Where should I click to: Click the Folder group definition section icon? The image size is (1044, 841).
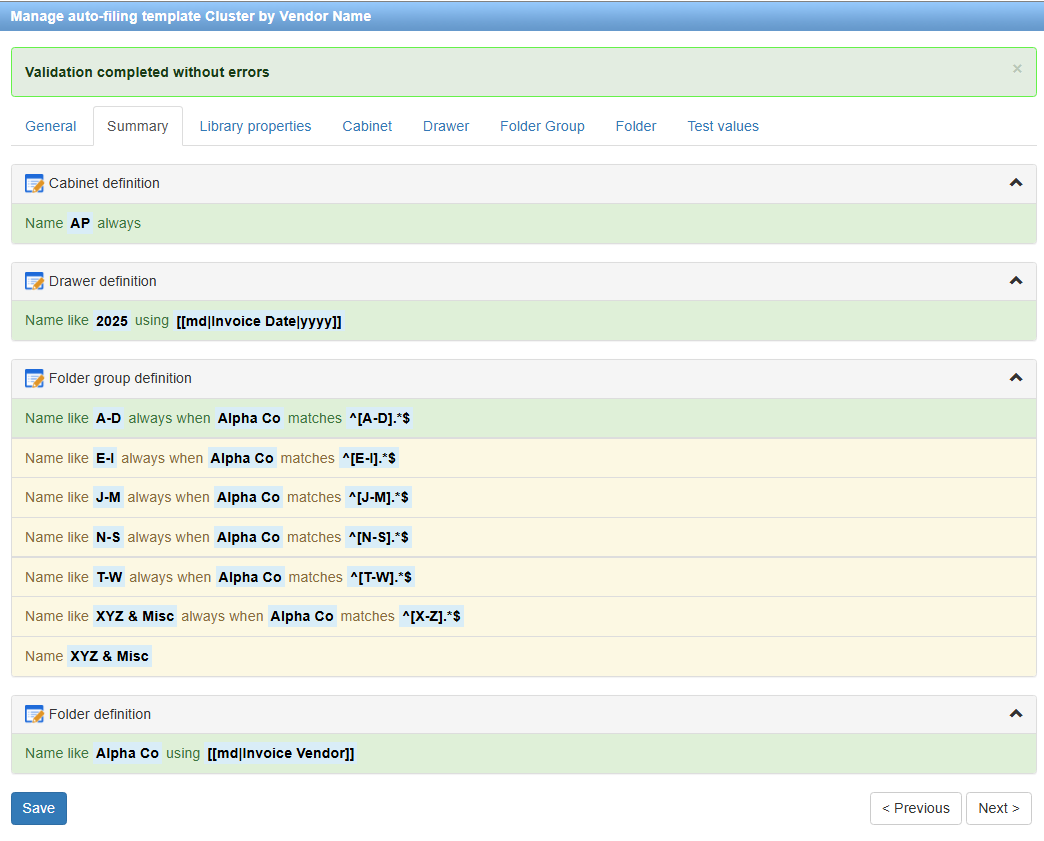pyautogui.click(x=34, y=378)
